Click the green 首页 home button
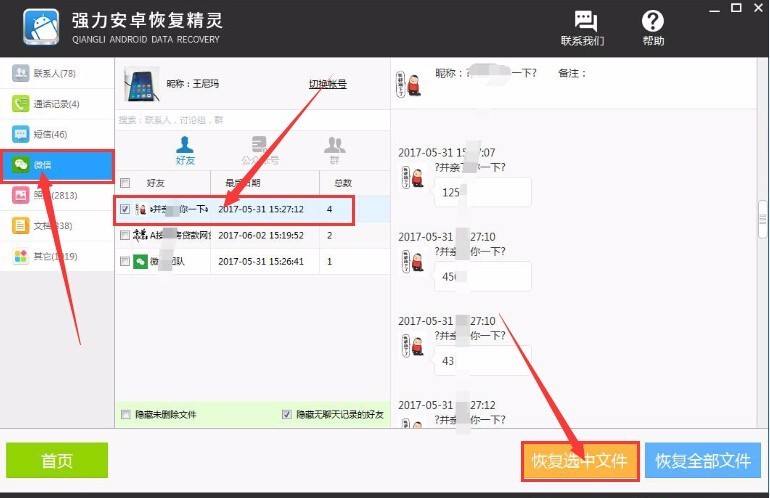The height and width of the screenshot is (498, 770). point(57,460)
